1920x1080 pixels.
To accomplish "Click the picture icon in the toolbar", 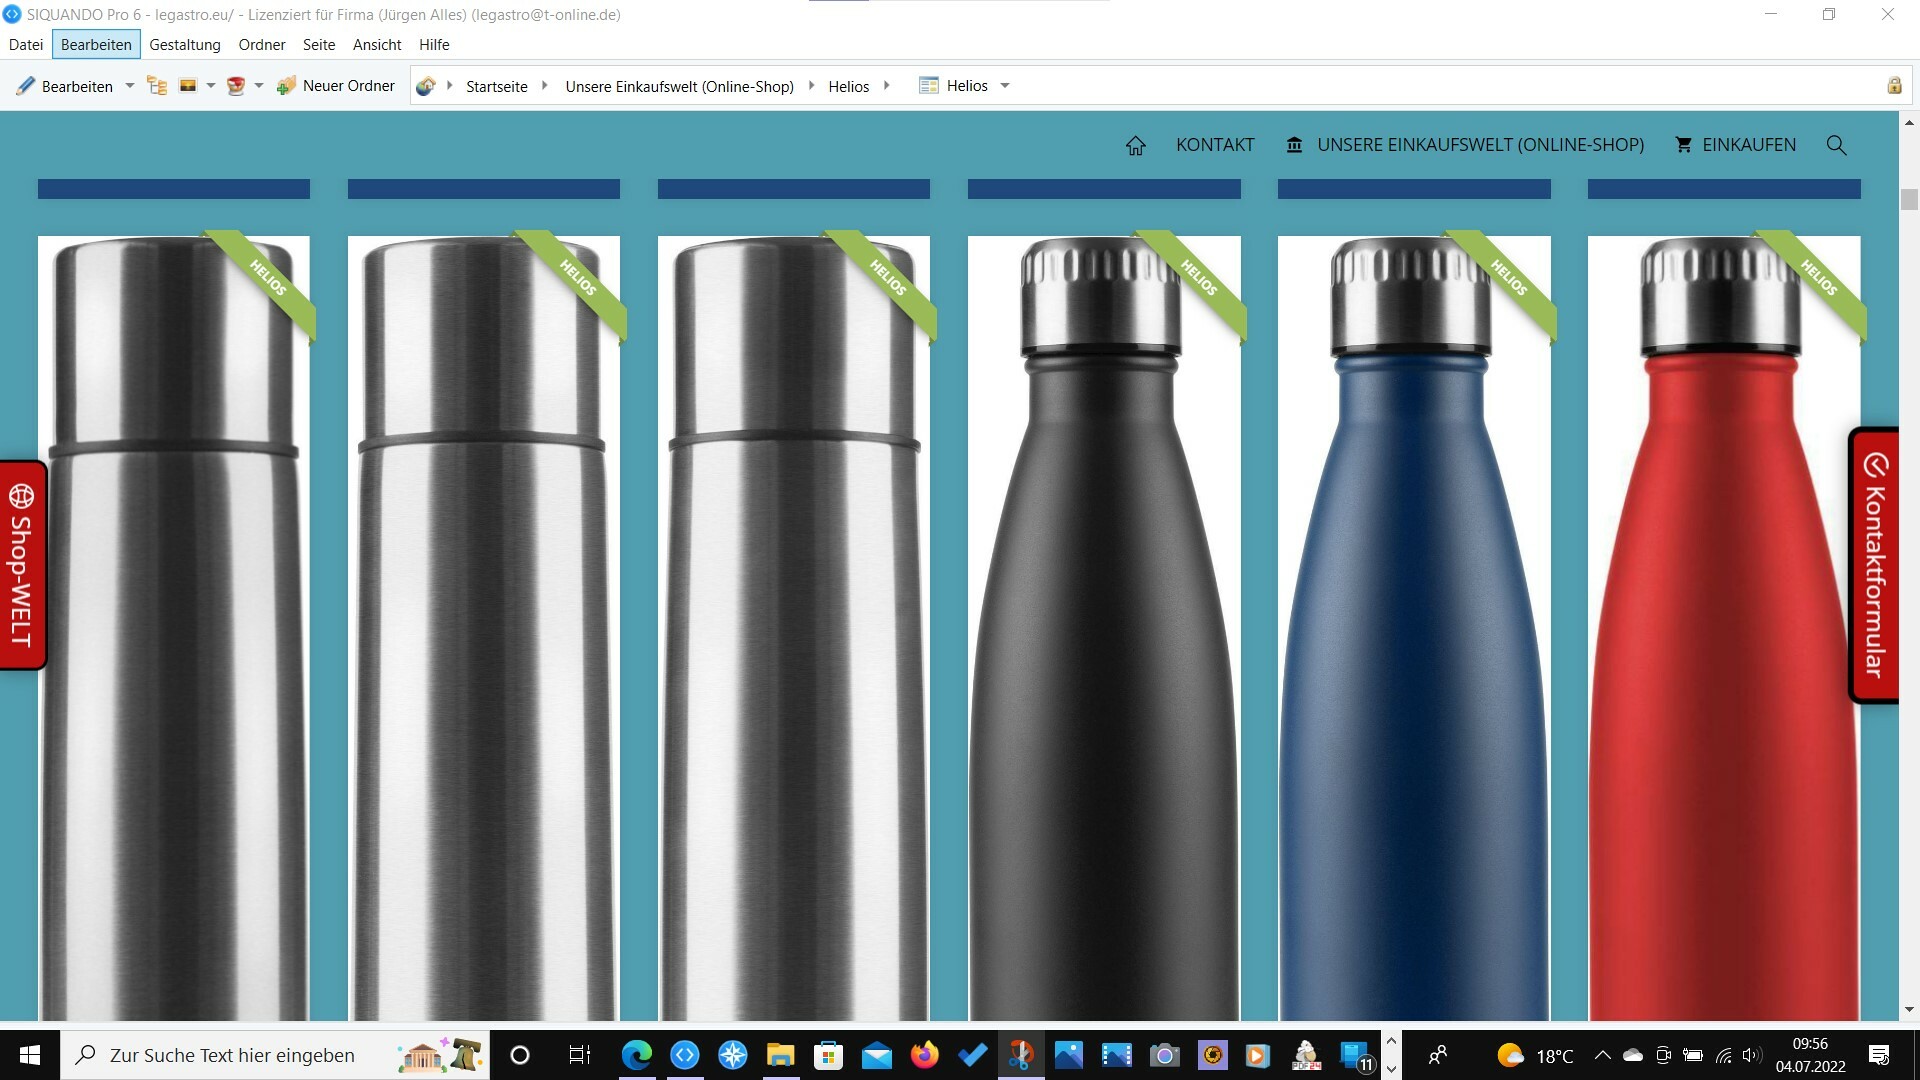I will coord(187,86).
